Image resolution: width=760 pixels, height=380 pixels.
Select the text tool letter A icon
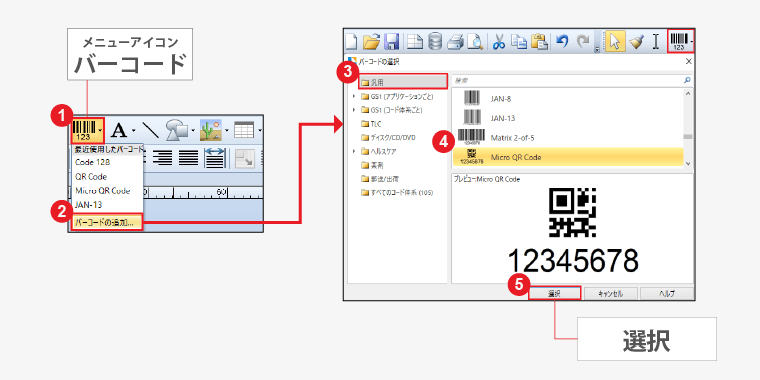tap(119, 130)
